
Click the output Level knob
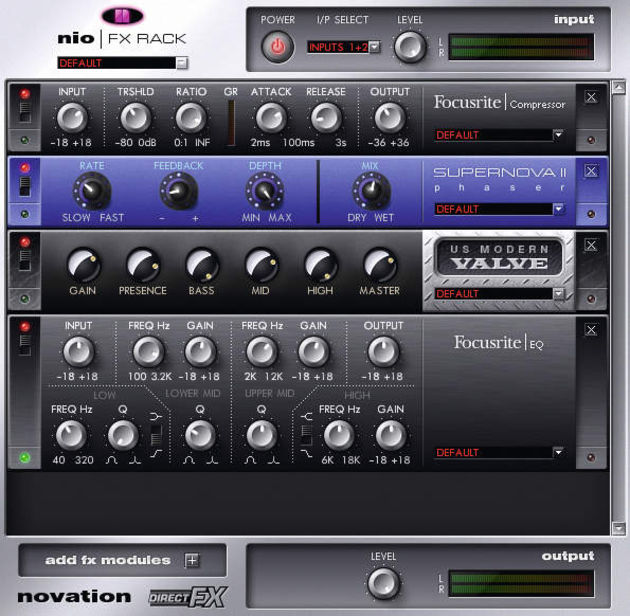pyautogui.click(x=382, y=583)
